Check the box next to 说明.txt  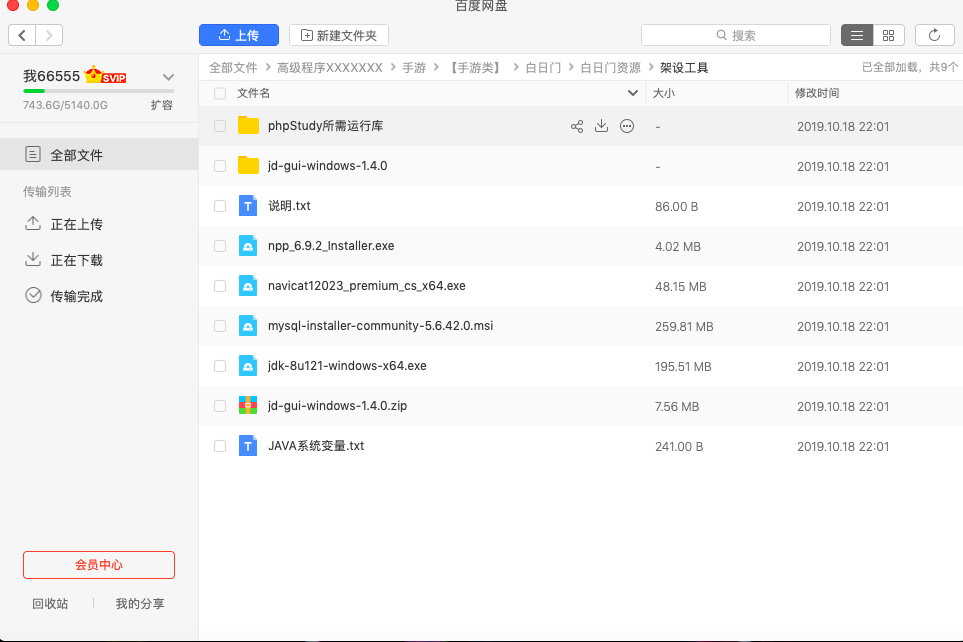220,206
